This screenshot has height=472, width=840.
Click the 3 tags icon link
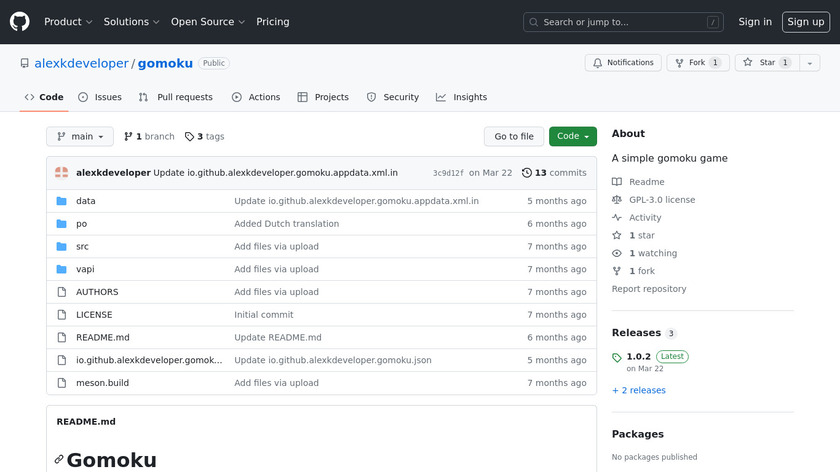tap(205, 137)
